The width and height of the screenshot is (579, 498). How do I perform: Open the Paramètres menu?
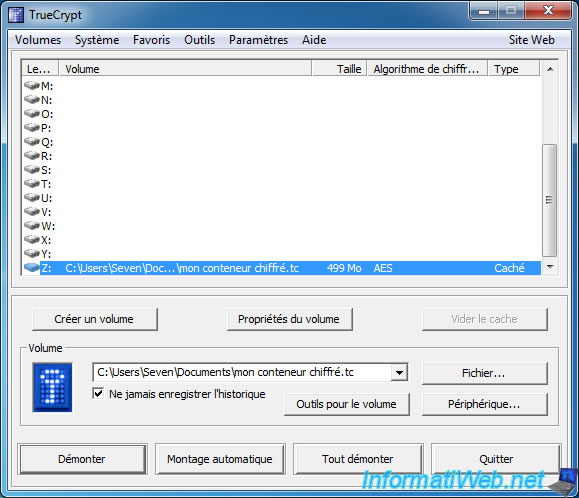tap(258, 40)
